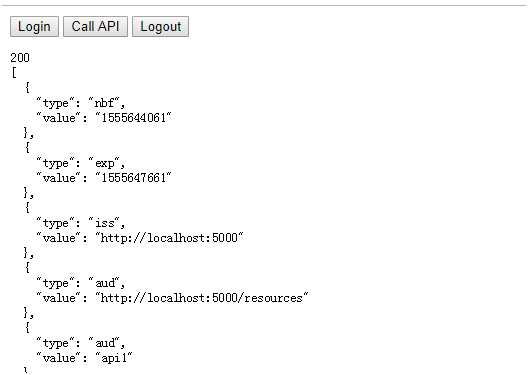Click the "api1" value text
The image size is (528, 375).
click(114, 358)
